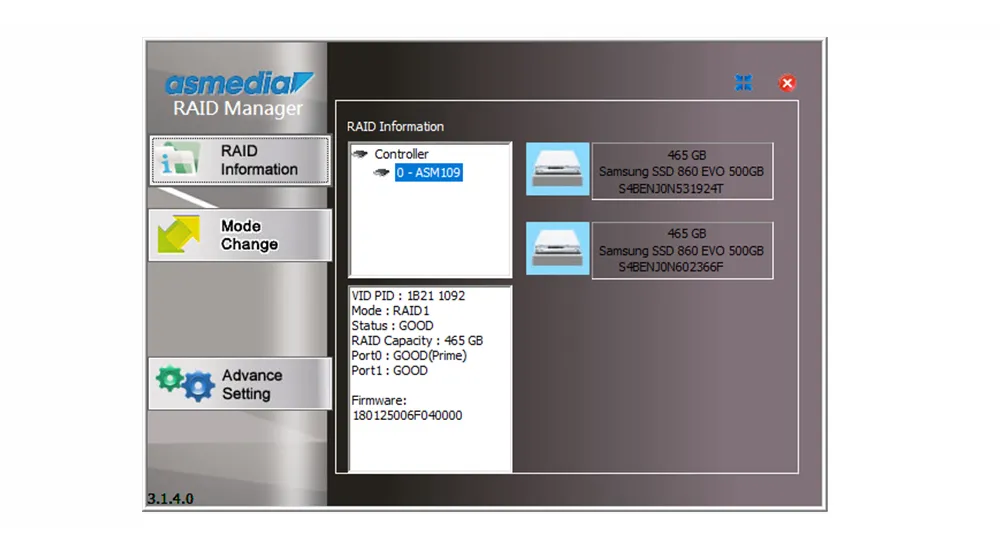The image size is (1000, 550).
Task: Select the first SSD drive icon
Action: point(557,169)
